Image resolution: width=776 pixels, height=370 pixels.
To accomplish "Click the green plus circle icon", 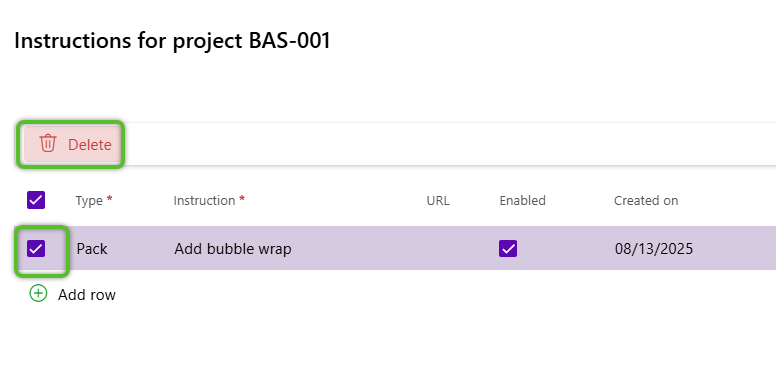I will tap(38, 293).
